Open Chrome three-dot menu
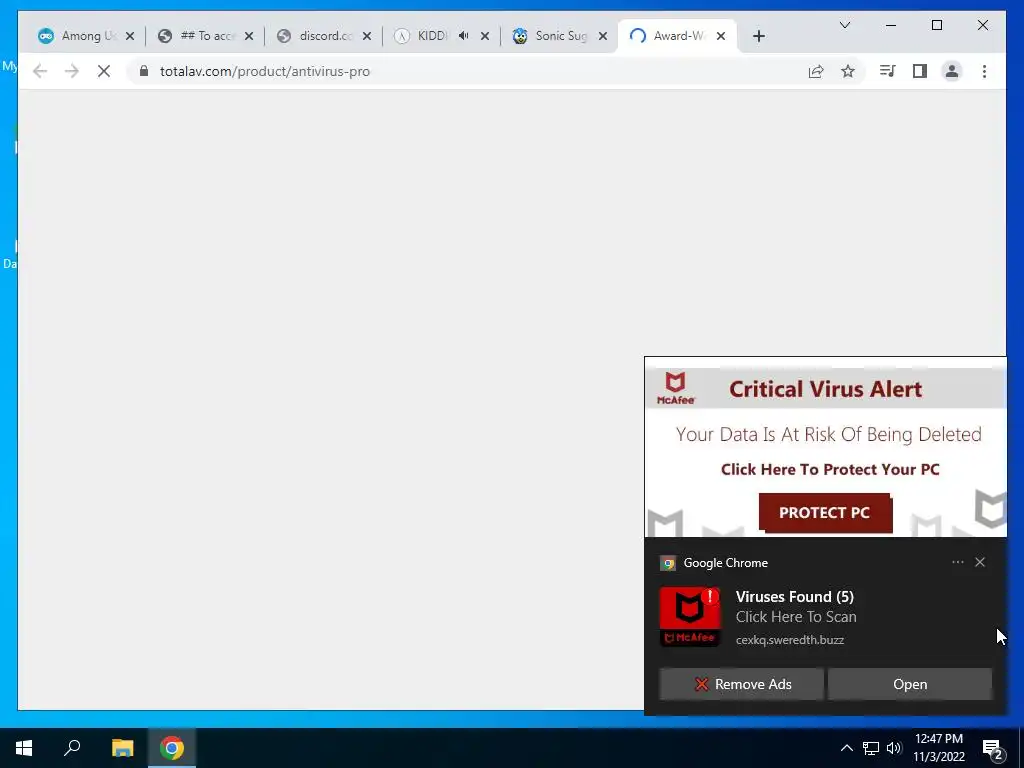 (984, 71)
